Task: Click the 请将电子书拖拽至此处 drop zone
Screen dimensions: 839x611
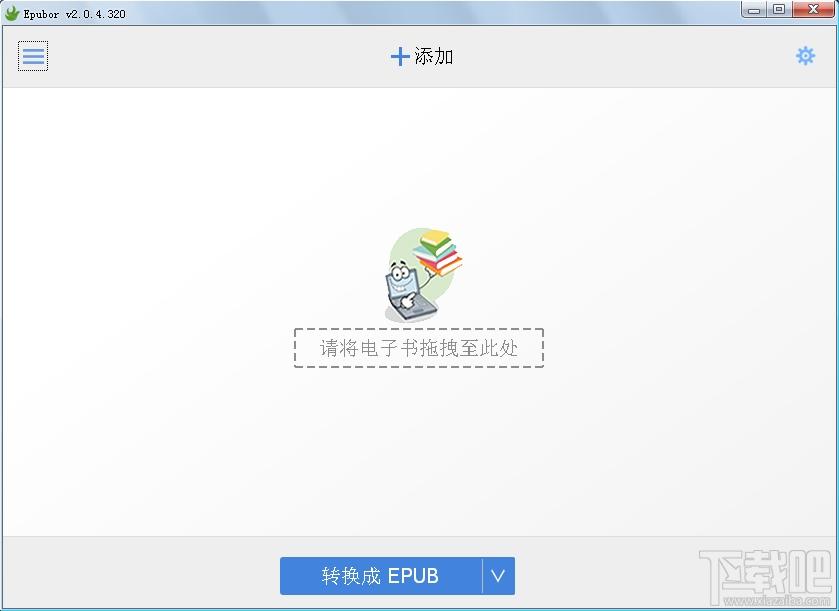Action: [x=419, y=348]
